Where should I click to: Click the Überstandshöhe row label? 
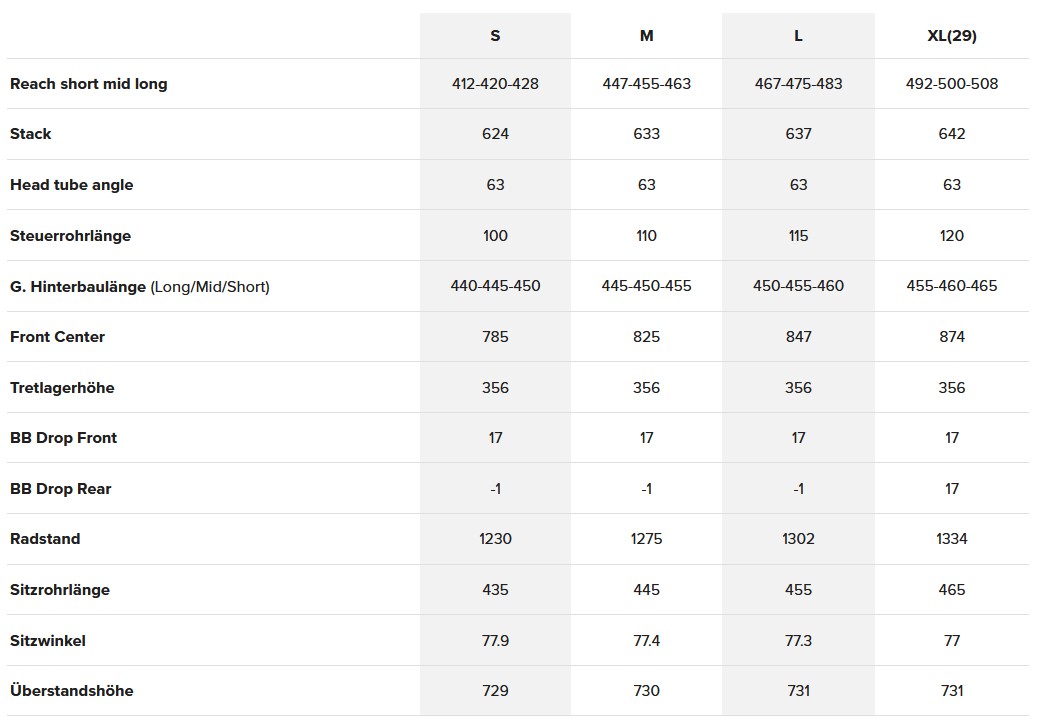(71, 691)
